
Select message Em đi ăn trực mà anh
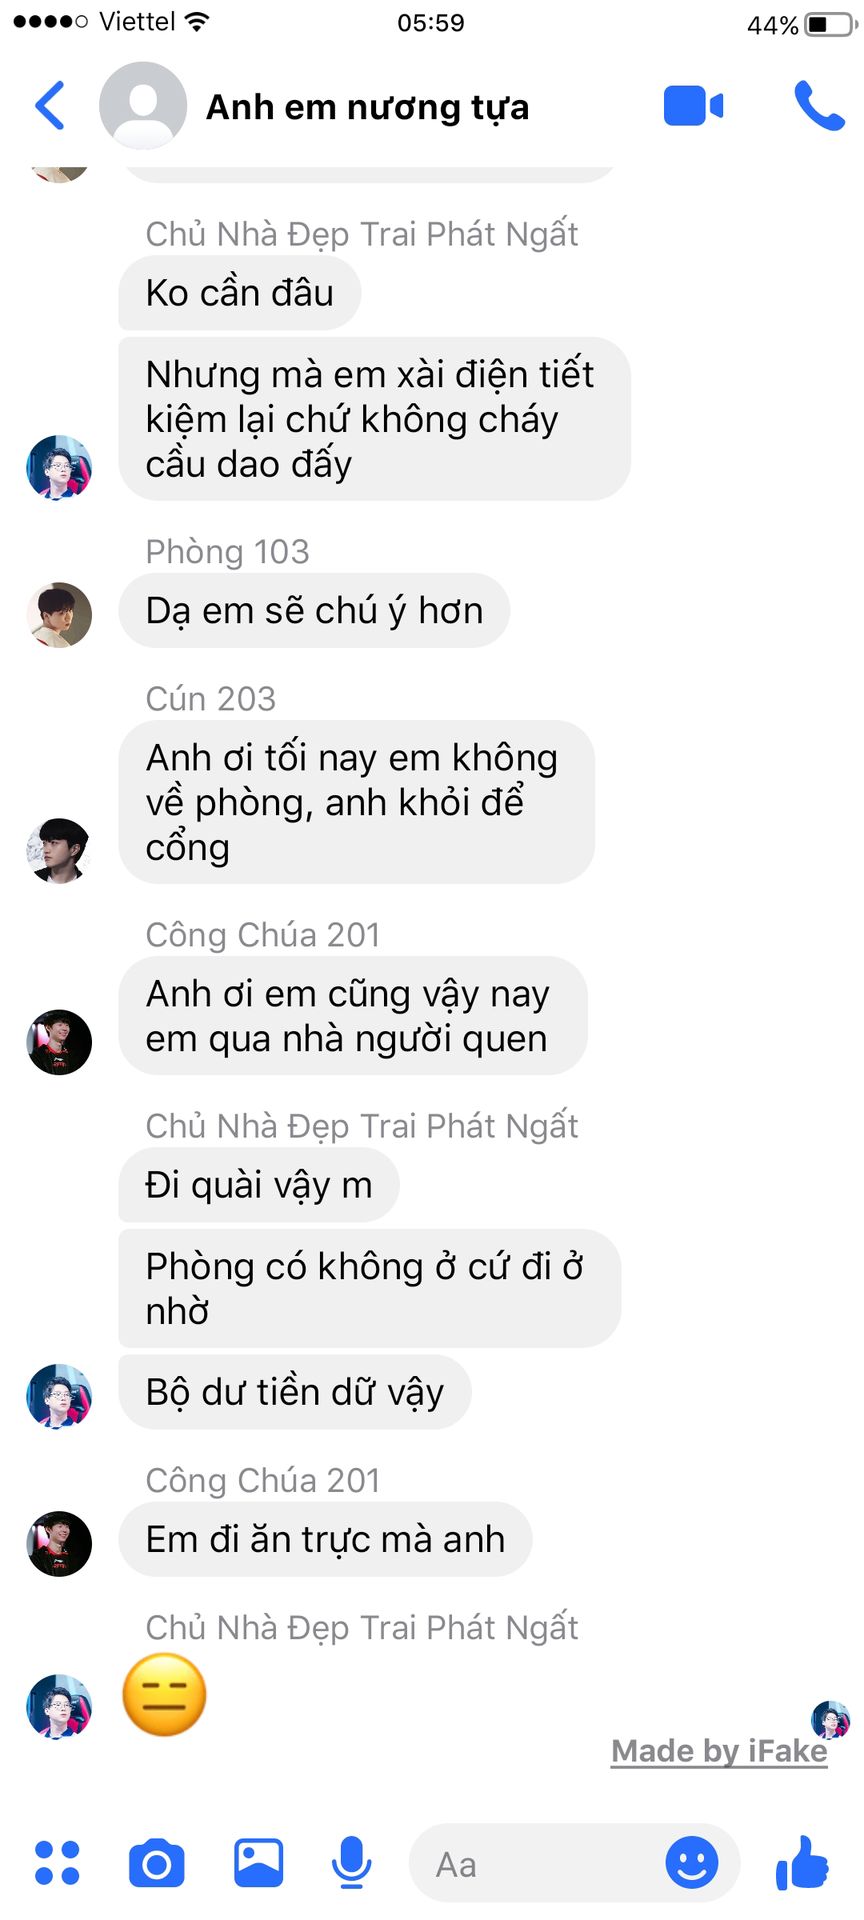point(325,1540)
